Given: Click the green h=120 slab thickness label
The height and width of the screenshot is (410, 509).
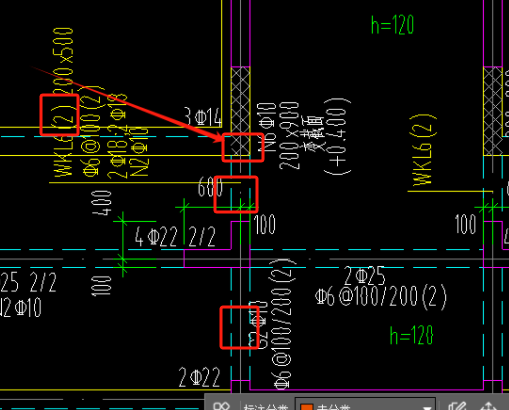Looking at the screenshot, I should point(392,25).
